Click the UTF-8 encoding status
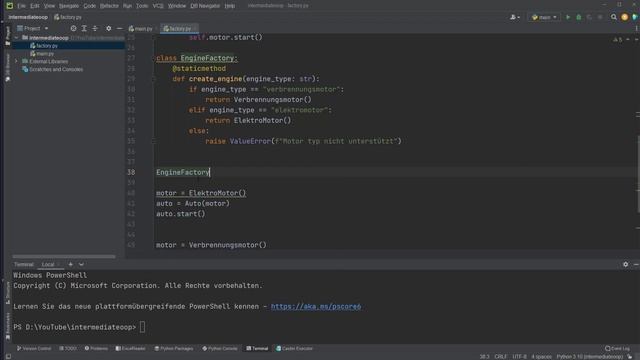640x360 pixels. pyautogui.click(x=519, y=357)
